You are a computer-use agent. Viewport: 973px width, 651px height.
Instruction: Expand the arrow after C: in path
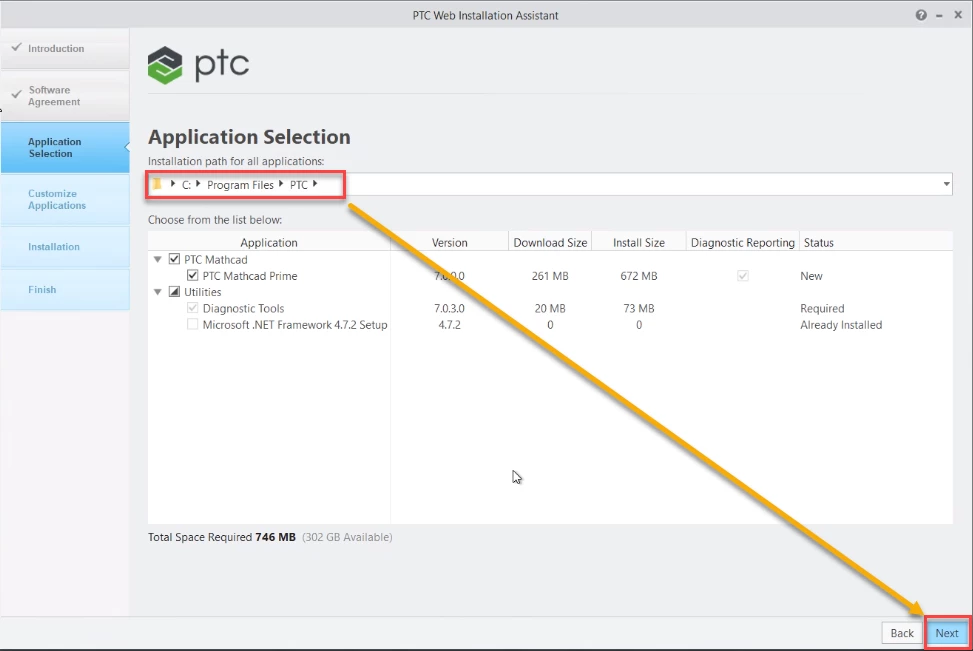(198, 184)
